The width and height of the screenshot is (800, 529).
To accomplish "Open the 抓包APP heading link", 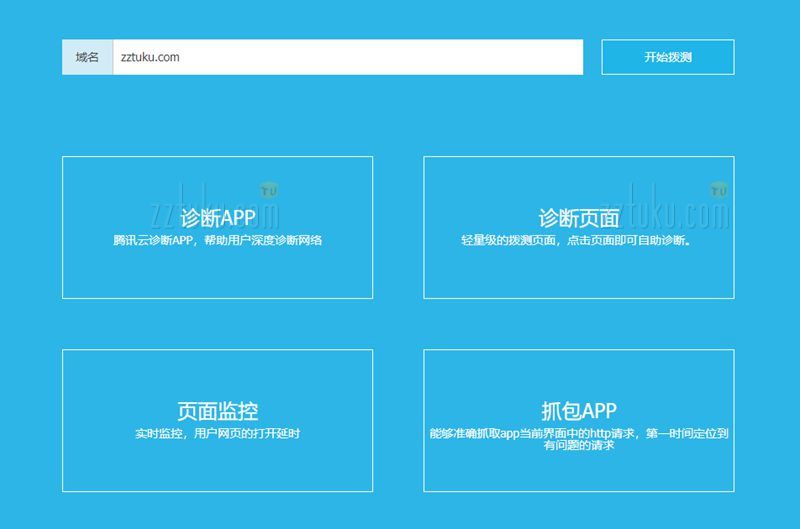I will point(578,411).
